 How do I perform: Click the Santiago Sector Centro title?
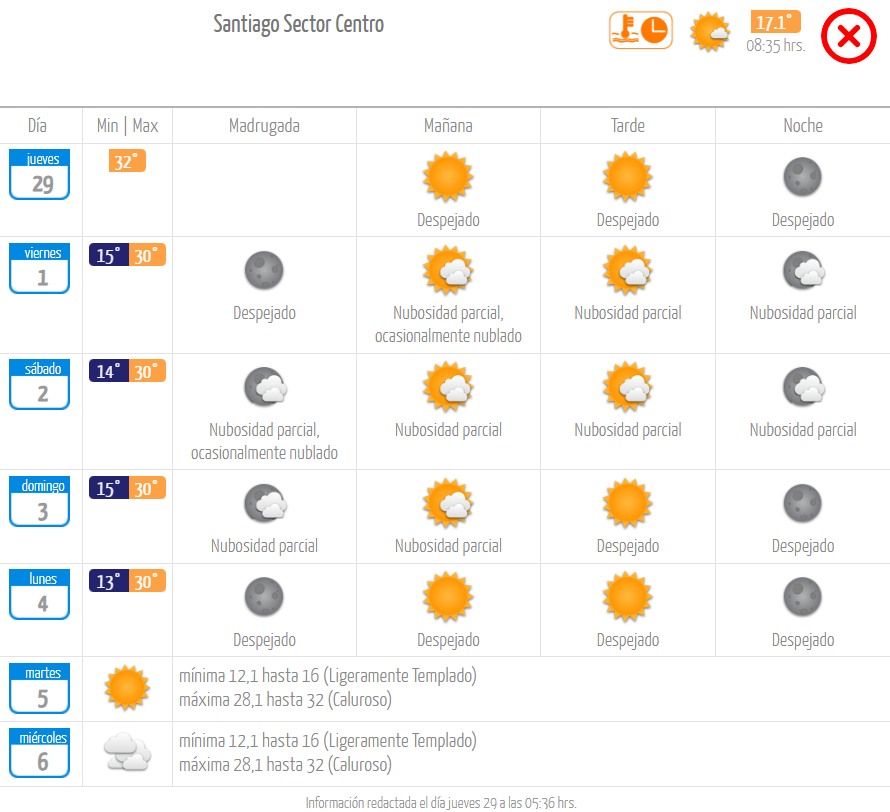coord(299,24)
